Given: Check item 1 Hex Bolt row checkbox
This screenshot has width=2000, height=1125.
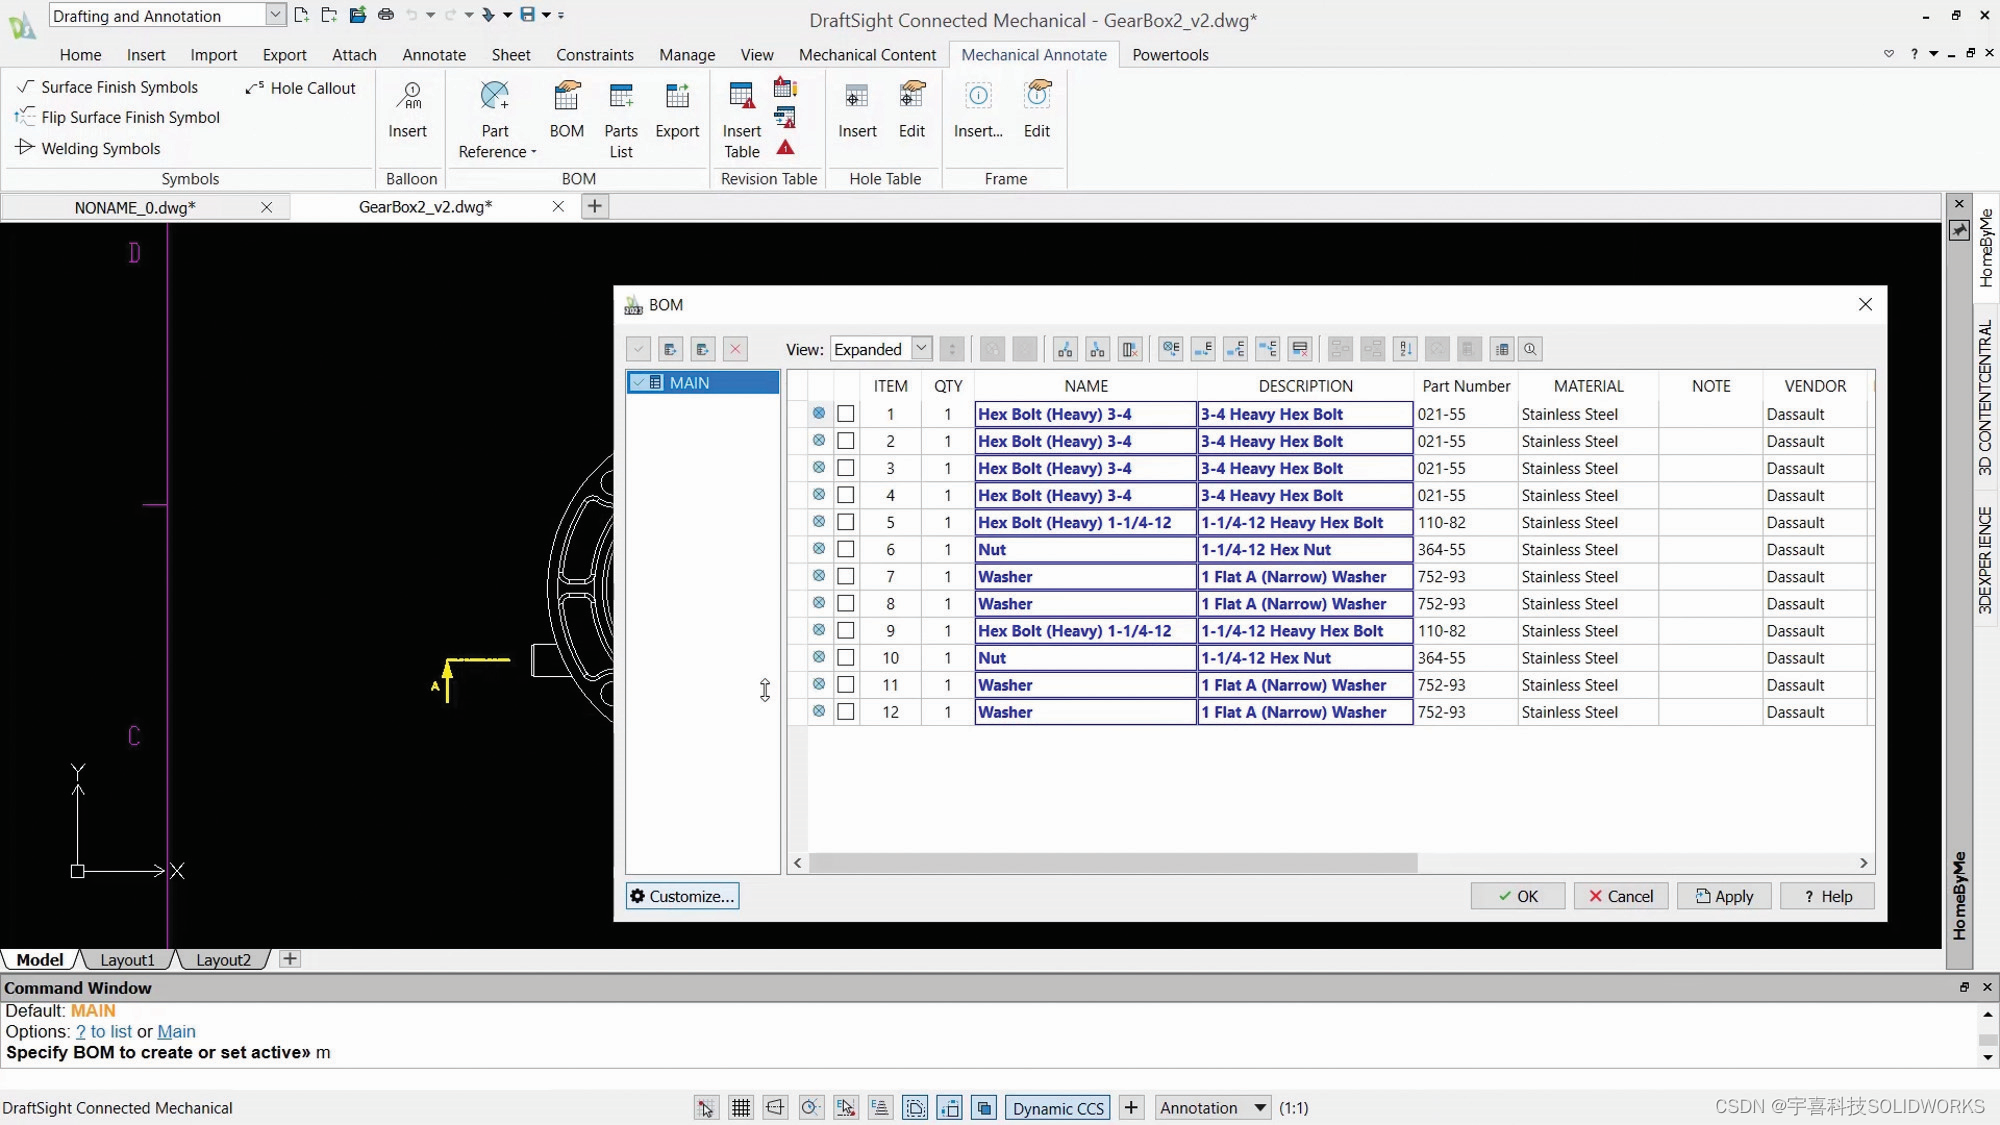Looking at the screenshot, I should coord(845,413).
